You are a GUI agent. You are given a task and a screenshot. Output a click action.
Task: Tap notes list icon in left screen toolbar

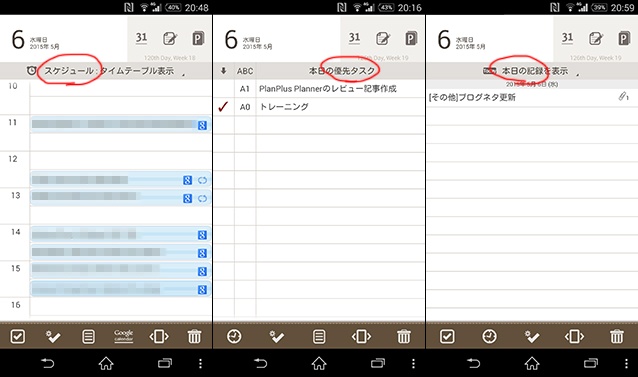[88, 336]
